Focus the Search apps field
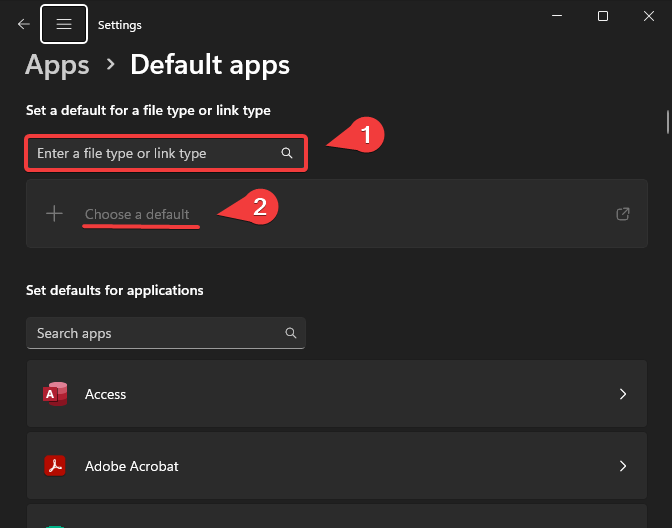Image resolution: width=672 pixels, height=528 pixels. (155, 333)
